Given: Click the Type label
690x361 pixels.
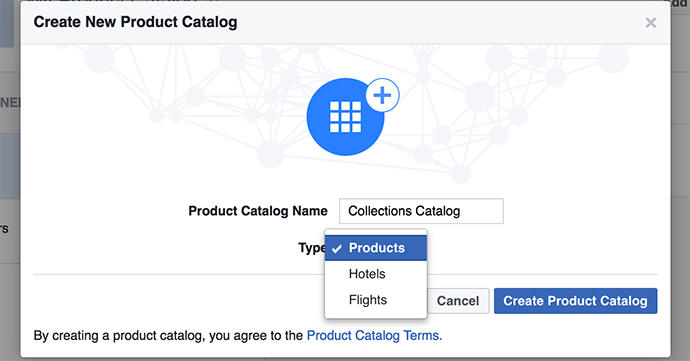Looking at the screenshot, I should pyautogui.click(x=312, y=248).
